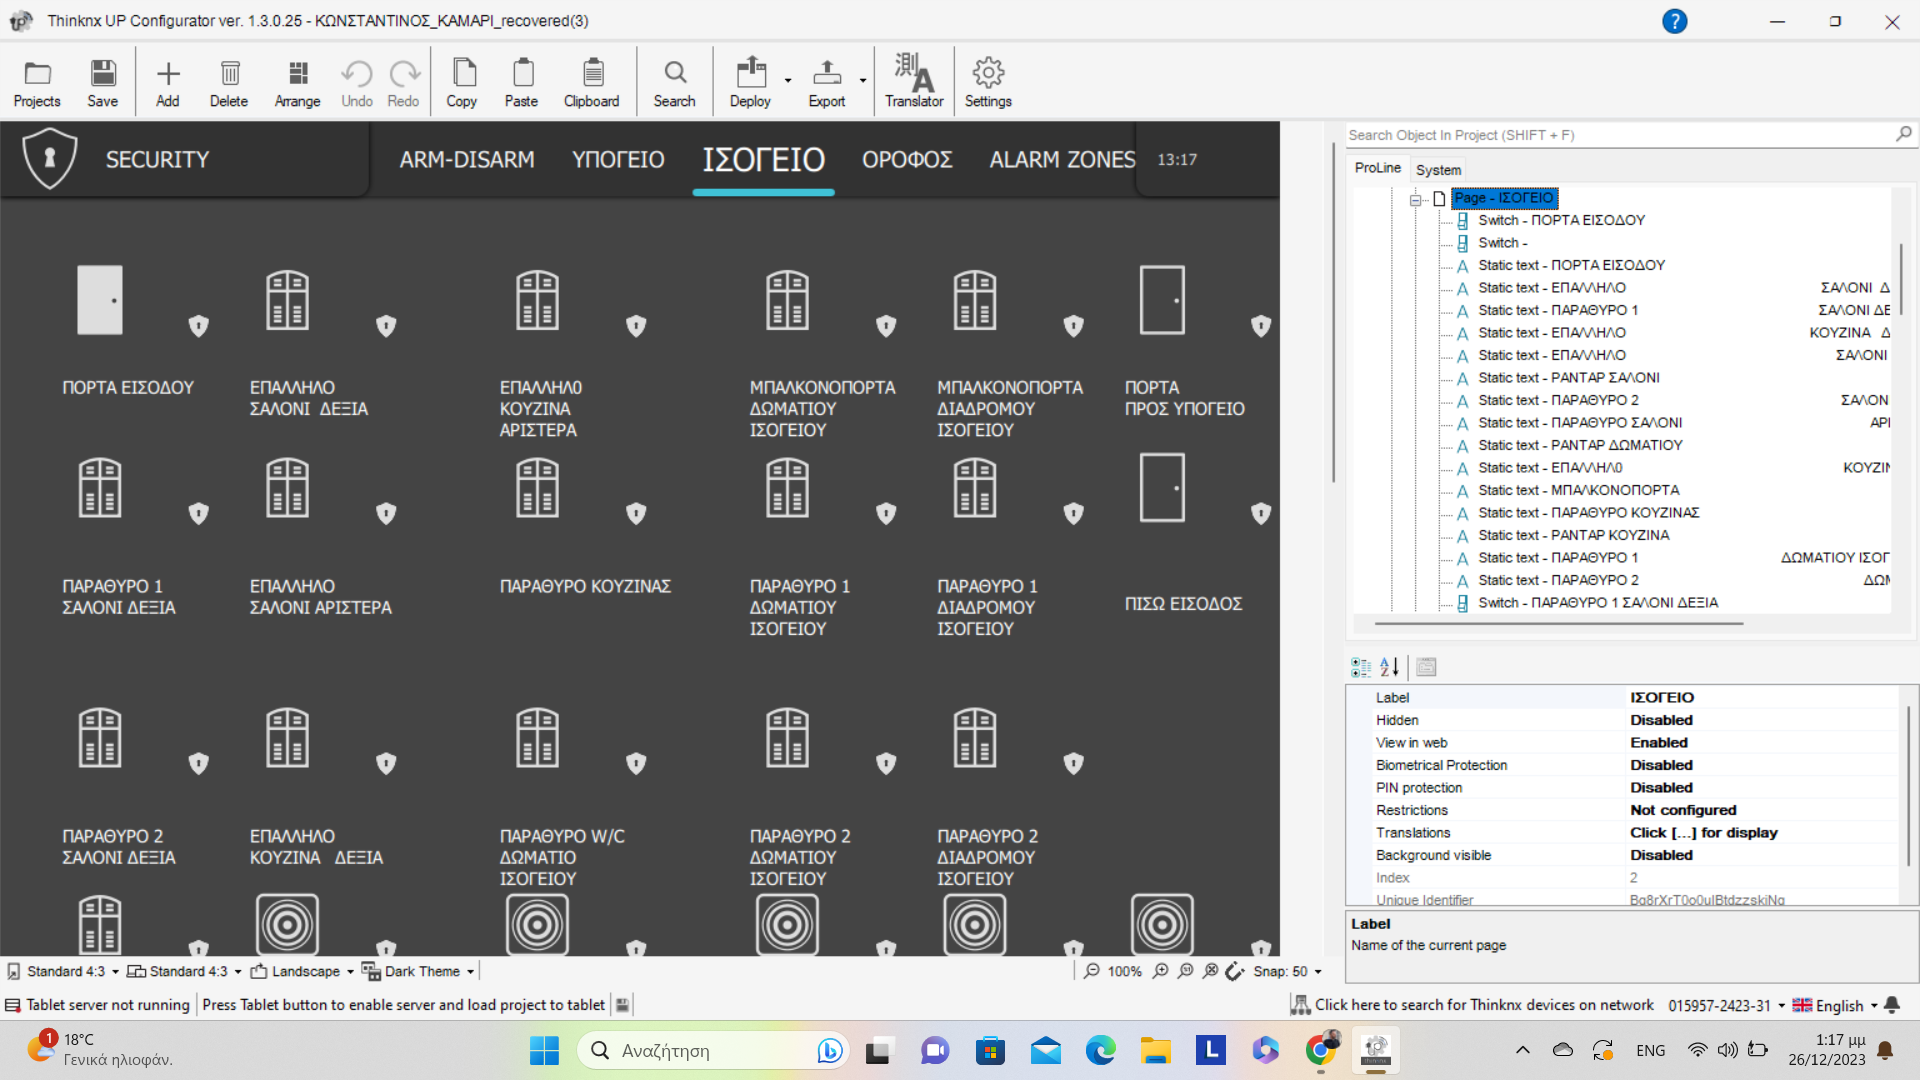This screenshot has height=1080, width=1920.
Task: Select Switch - ΠΑΡΑΘΥΡΟ 1 ΣΑΛΟΝΙ ΔΕΞΙΑ tree item
Action: pos(1597,603)
